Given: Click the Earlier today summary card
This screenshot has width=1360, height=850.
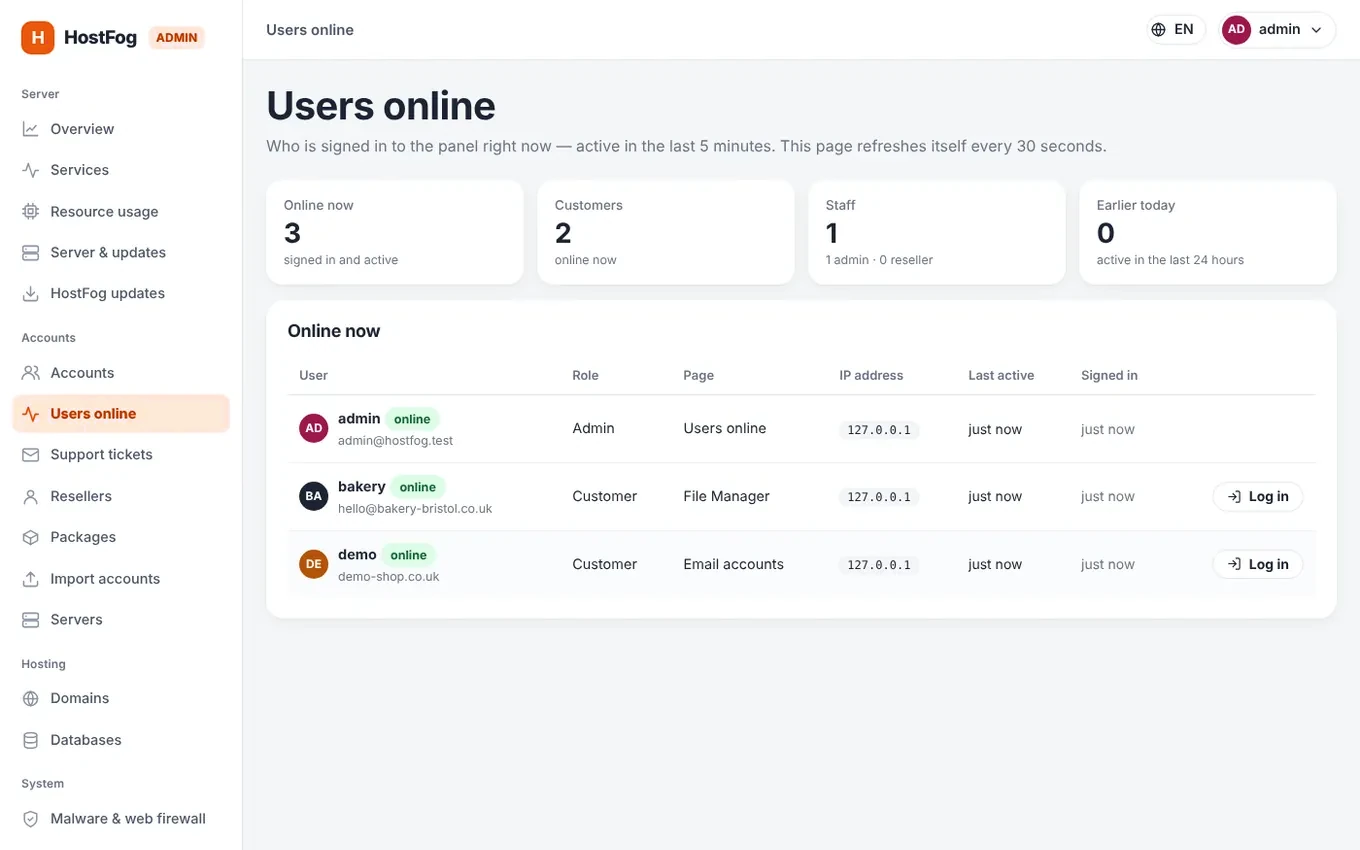Looking at the screenshot, I should [1208, 232].
